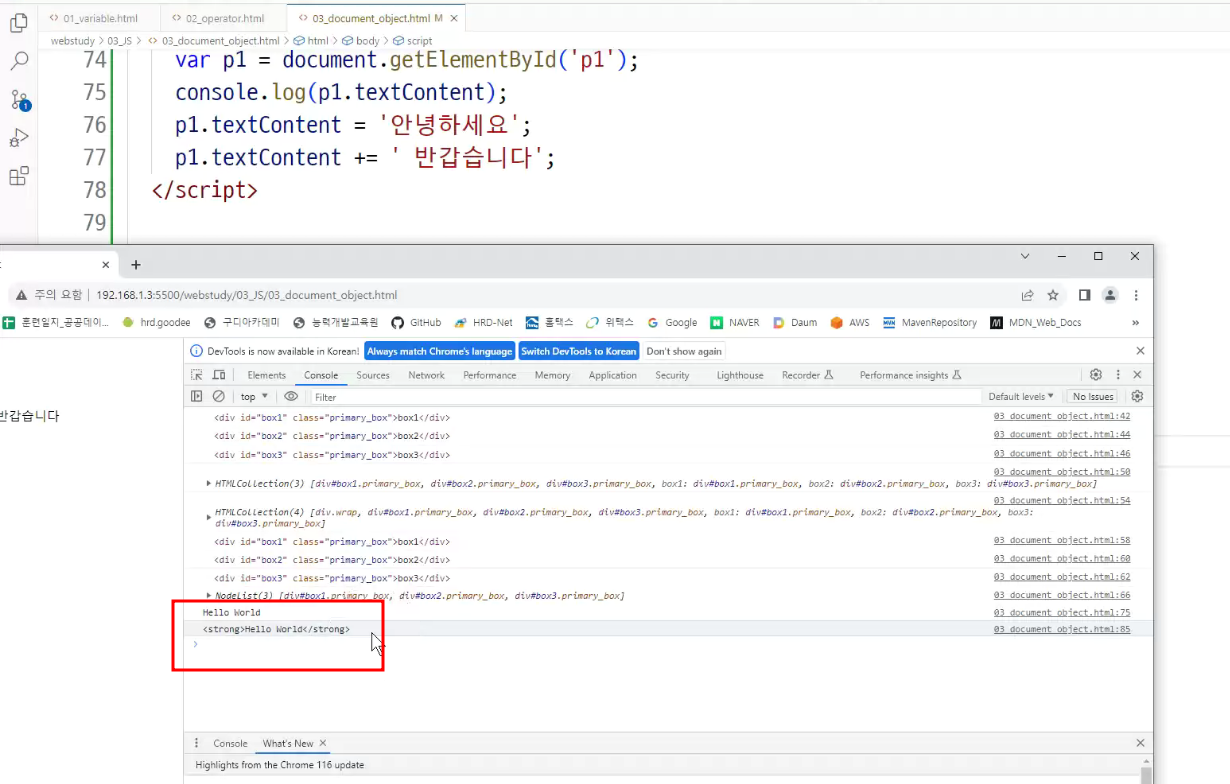Open the Chrome profile avatar
Screen dimensions: 1230x784
click(1110, 295)
